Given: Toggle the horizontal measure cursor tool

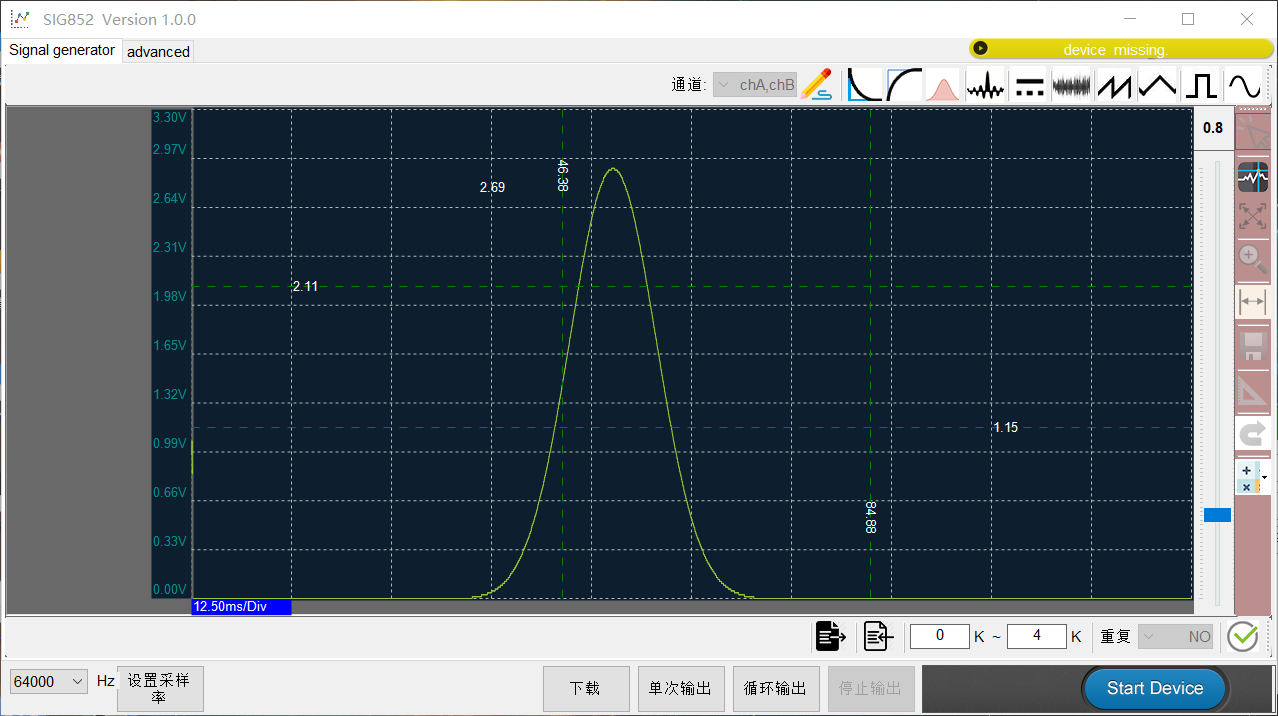Looking at the screenshot, I should 1252,301.
